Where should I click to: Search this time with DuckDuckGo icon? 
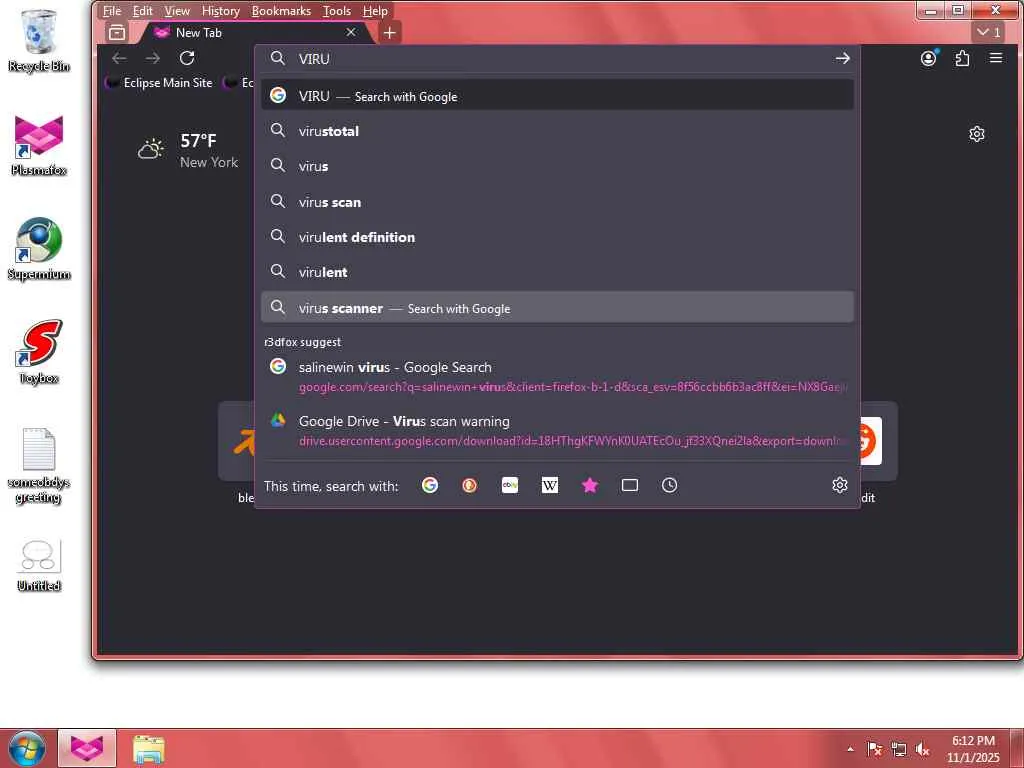coord(470,485)
